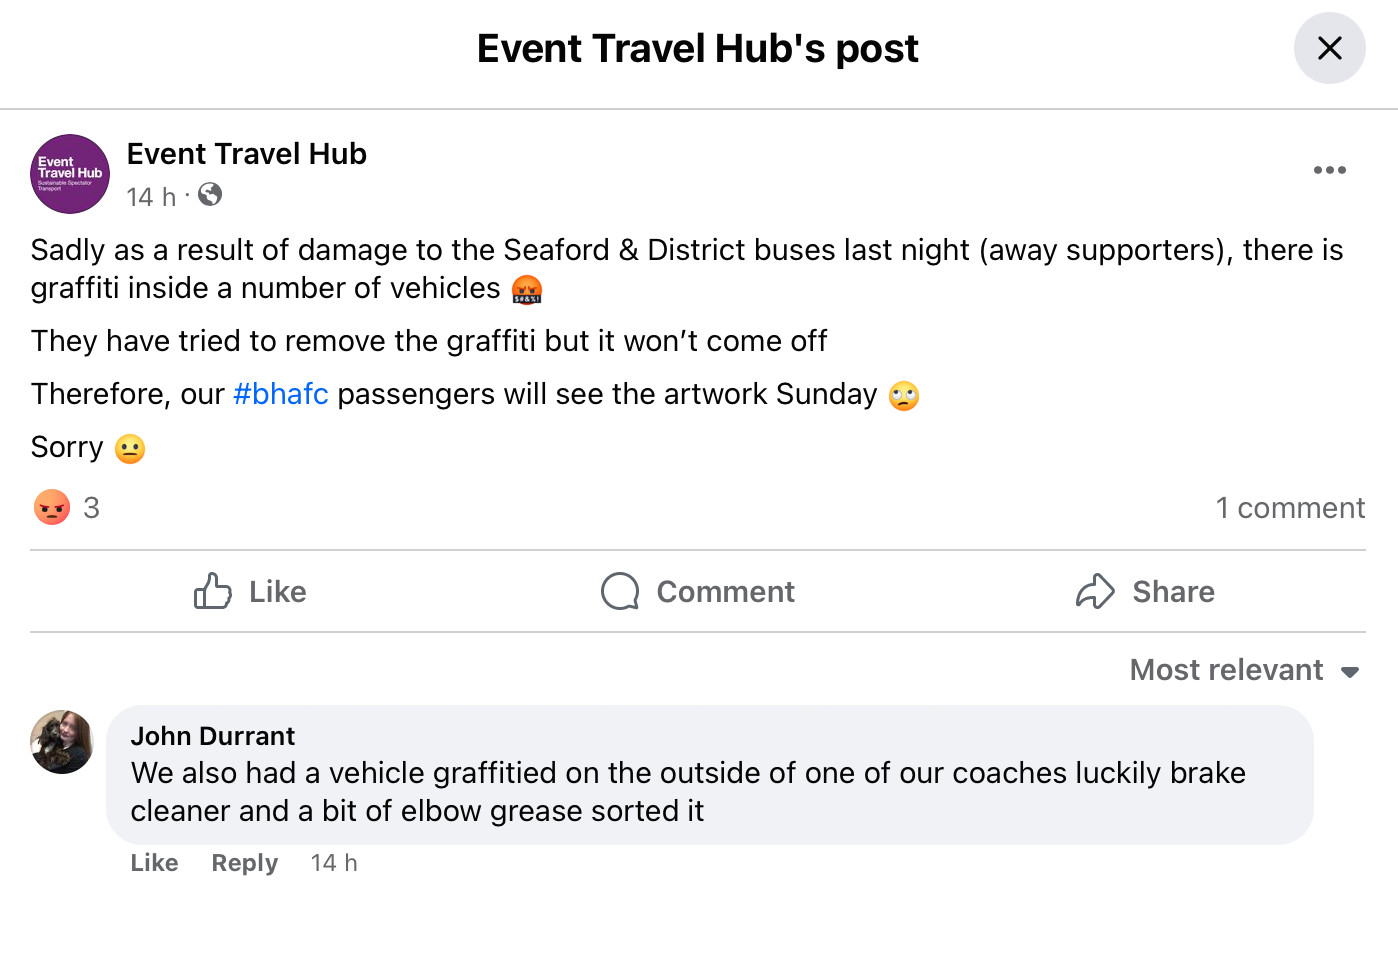Screen dimensions: 1398x962
Task: Open the three-dot post options menu
Action: point(1329,170)
